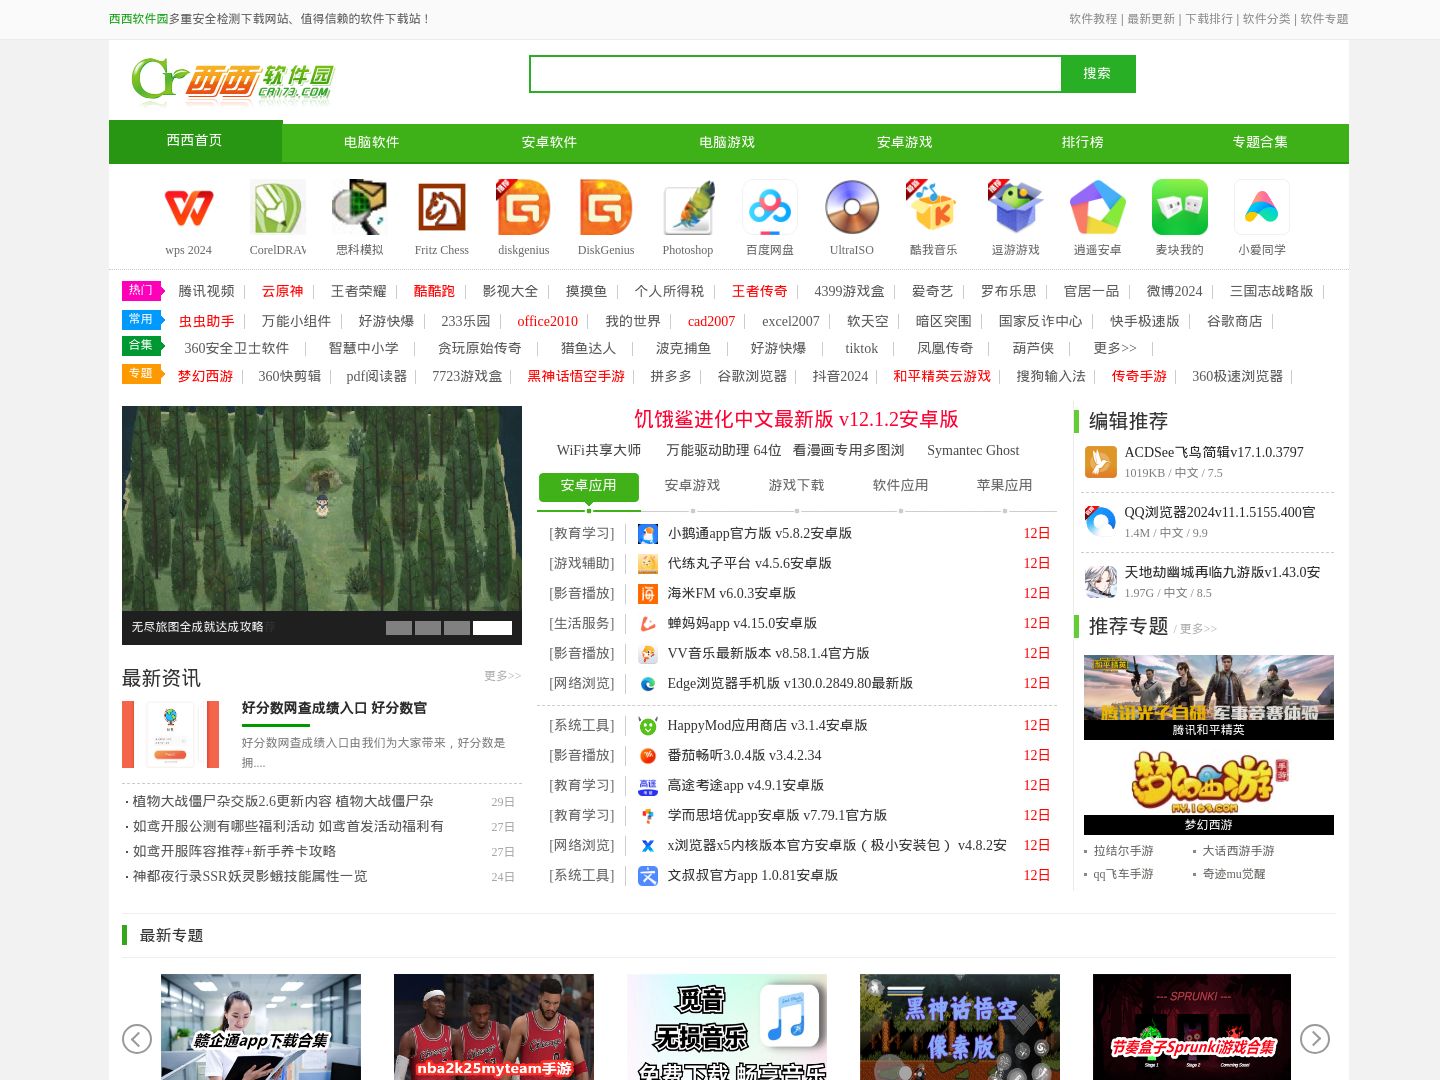Open the 腾讯视频 hot link
The image size is (1440, 1080).
coord(206,292)
